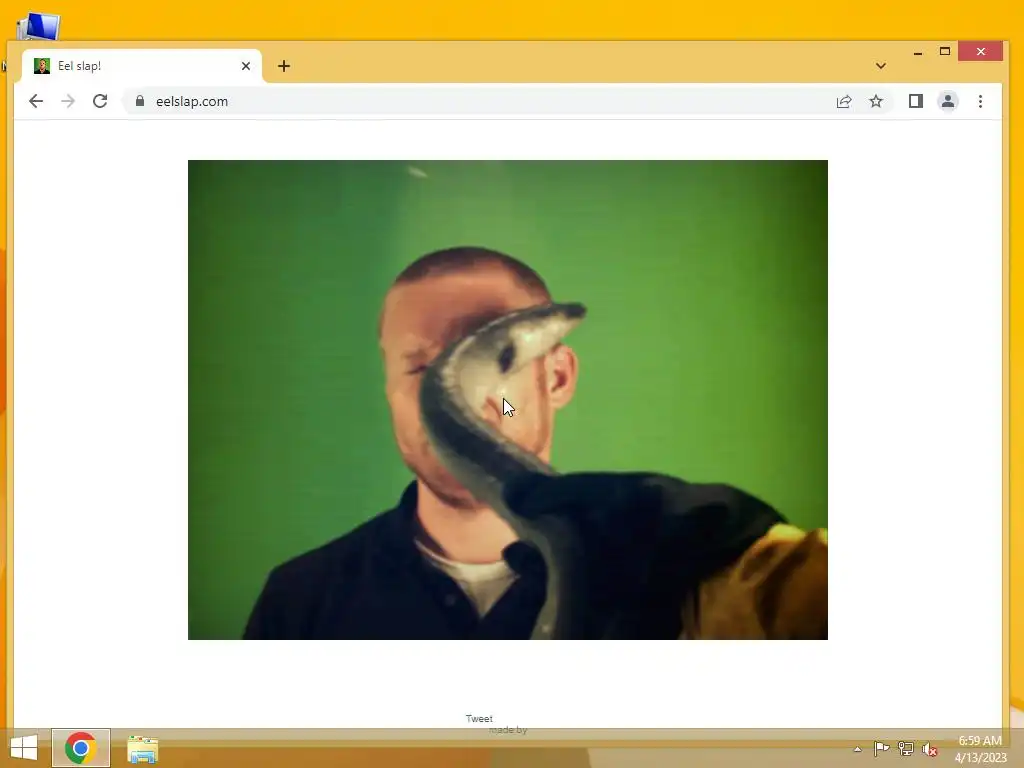This screenshot has width=1024, height=768.
Task: Open the taskbar clock and date
Action: click(x=980, y=749)
